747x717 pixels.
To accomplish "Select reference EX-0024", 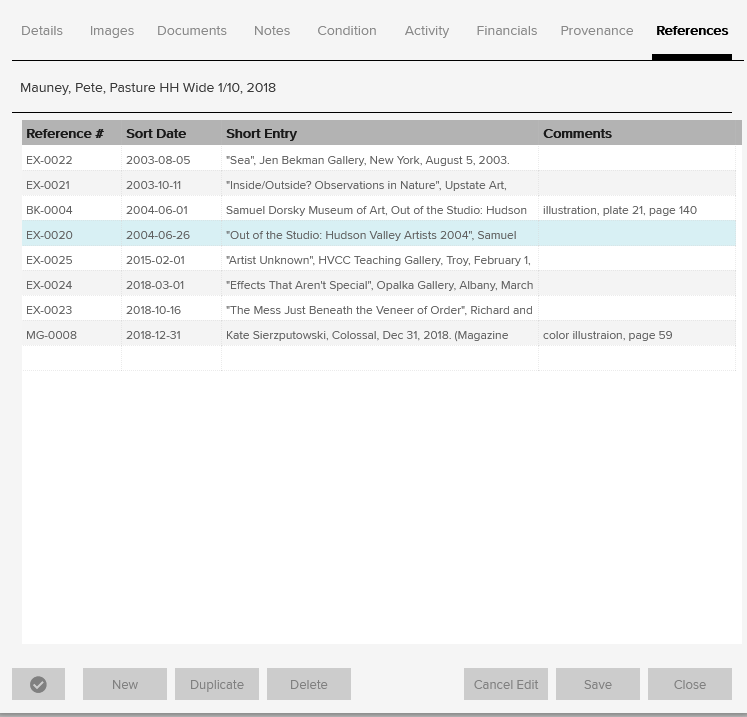I will [x=49, y=285].
